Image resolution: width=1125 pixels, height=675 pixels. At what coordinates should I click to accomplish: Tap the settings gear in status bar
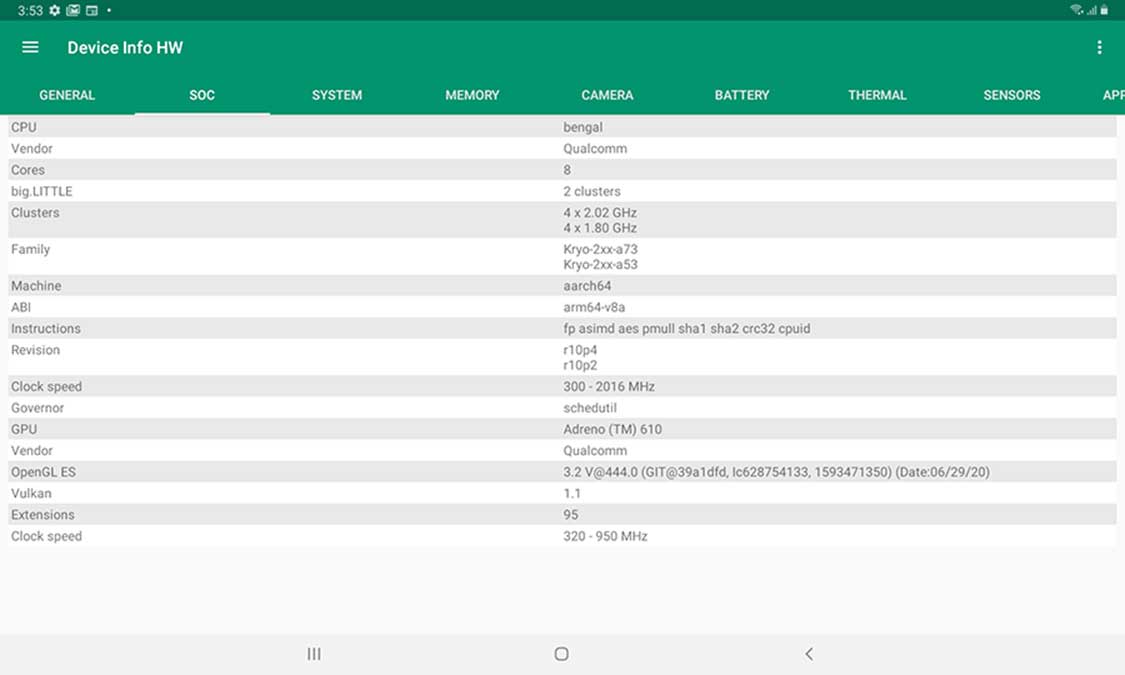[55, 10]
